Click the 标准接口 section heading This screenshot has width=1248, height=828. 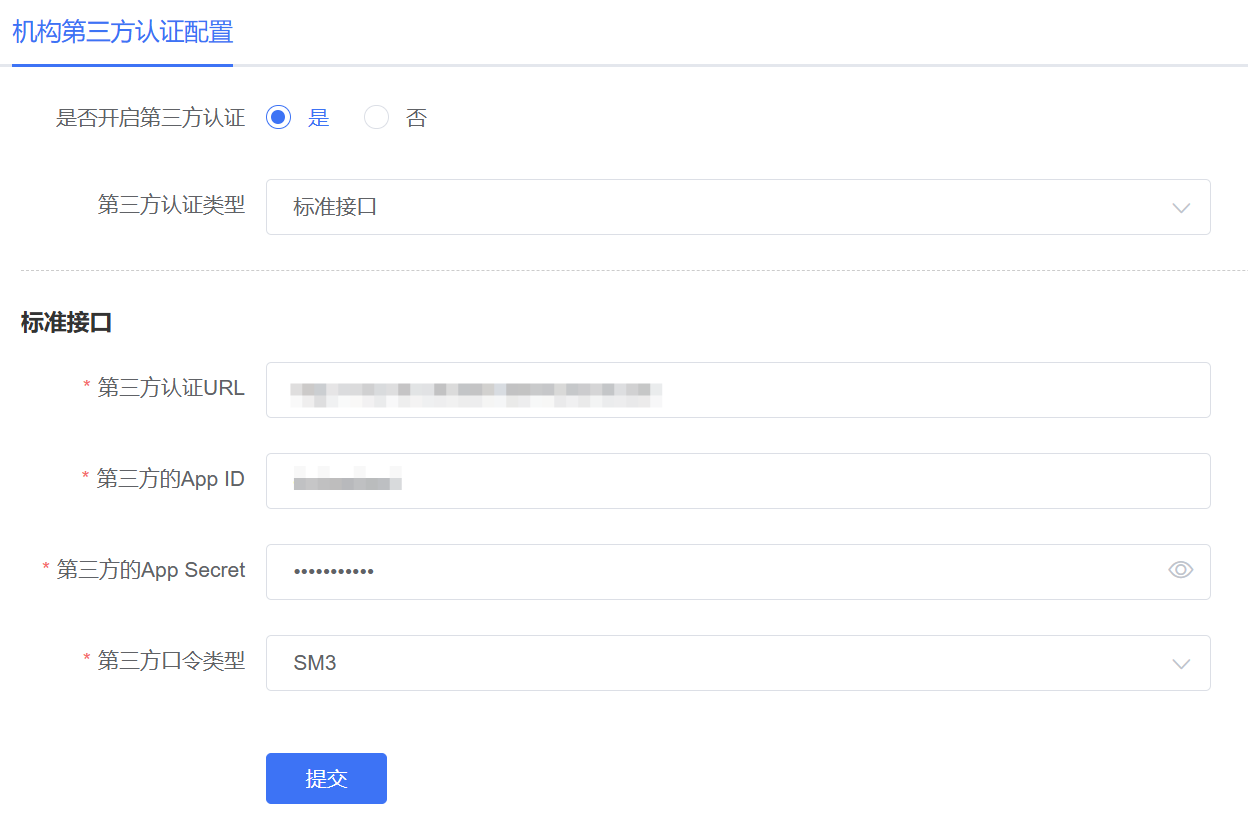tap(66, 323)
